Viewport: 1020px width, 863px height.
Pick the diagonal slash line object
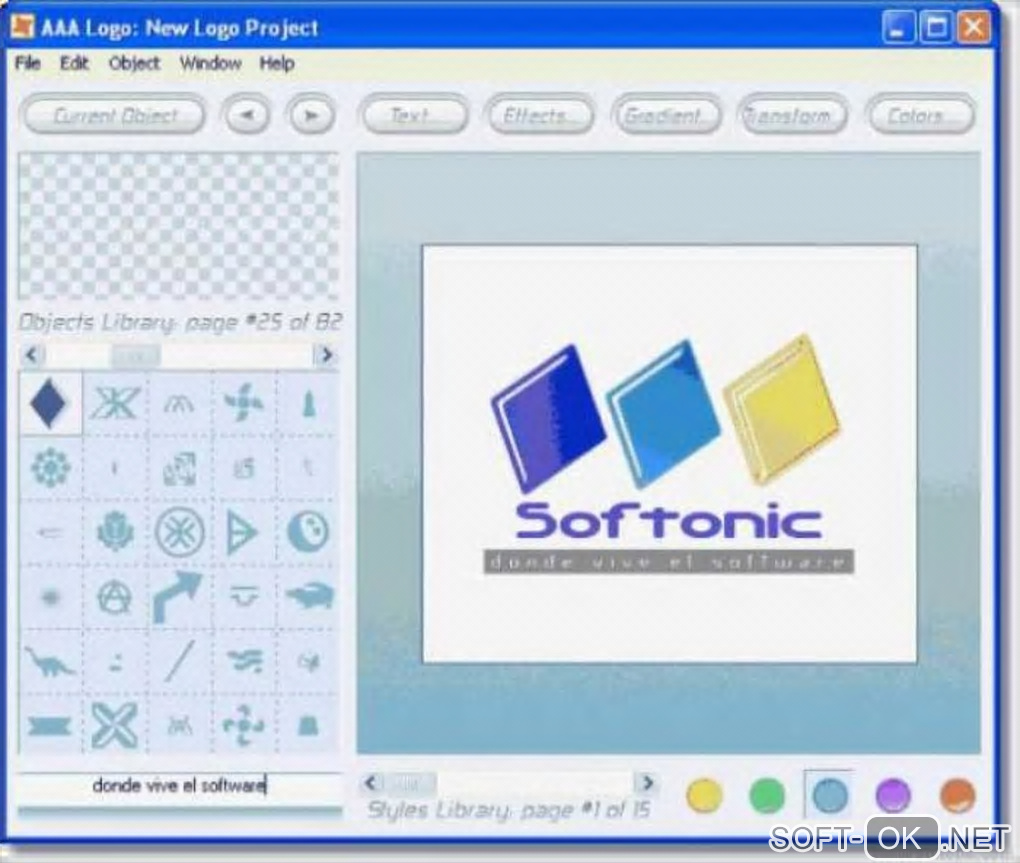point(180,661)
